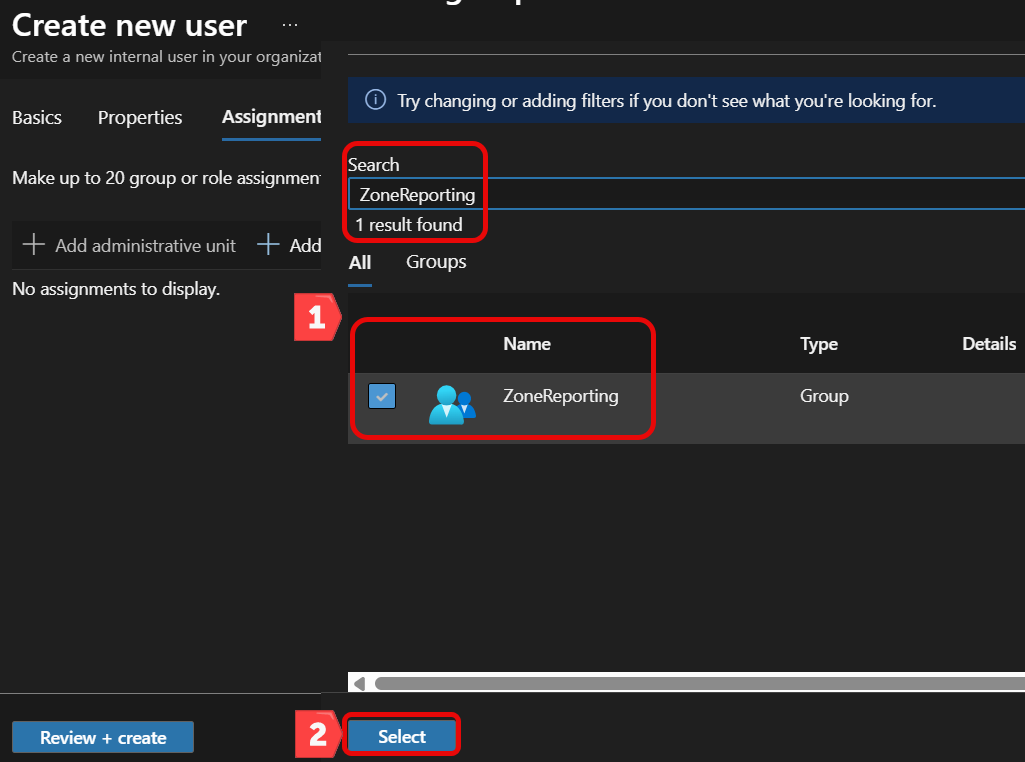This screenshot has height=762, width=1025.
Task: Sort by the Name column header
Action: [527, 344]
